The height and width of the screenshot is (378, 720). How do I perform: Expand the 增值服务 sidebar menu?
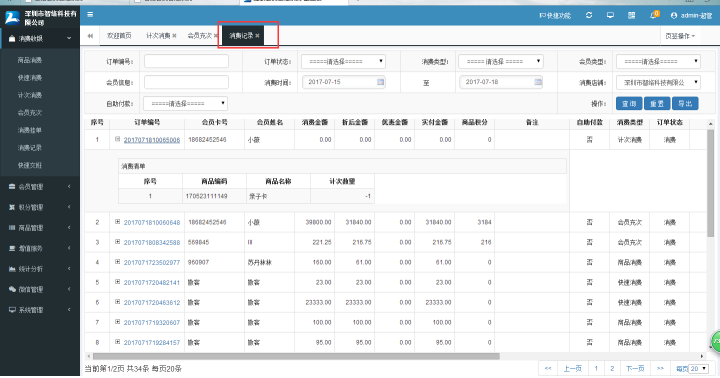tap(40, 248)
